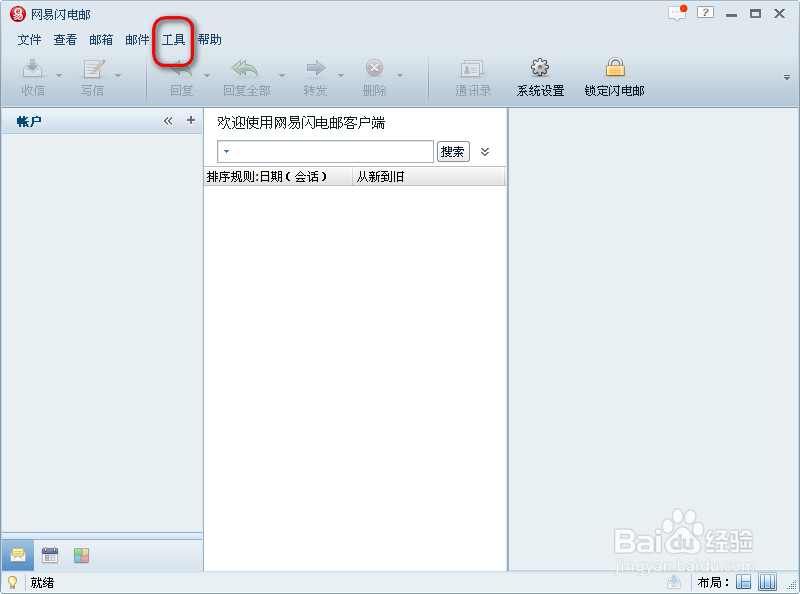Expand the 删除 dropdown arrow

click(400, 76)
